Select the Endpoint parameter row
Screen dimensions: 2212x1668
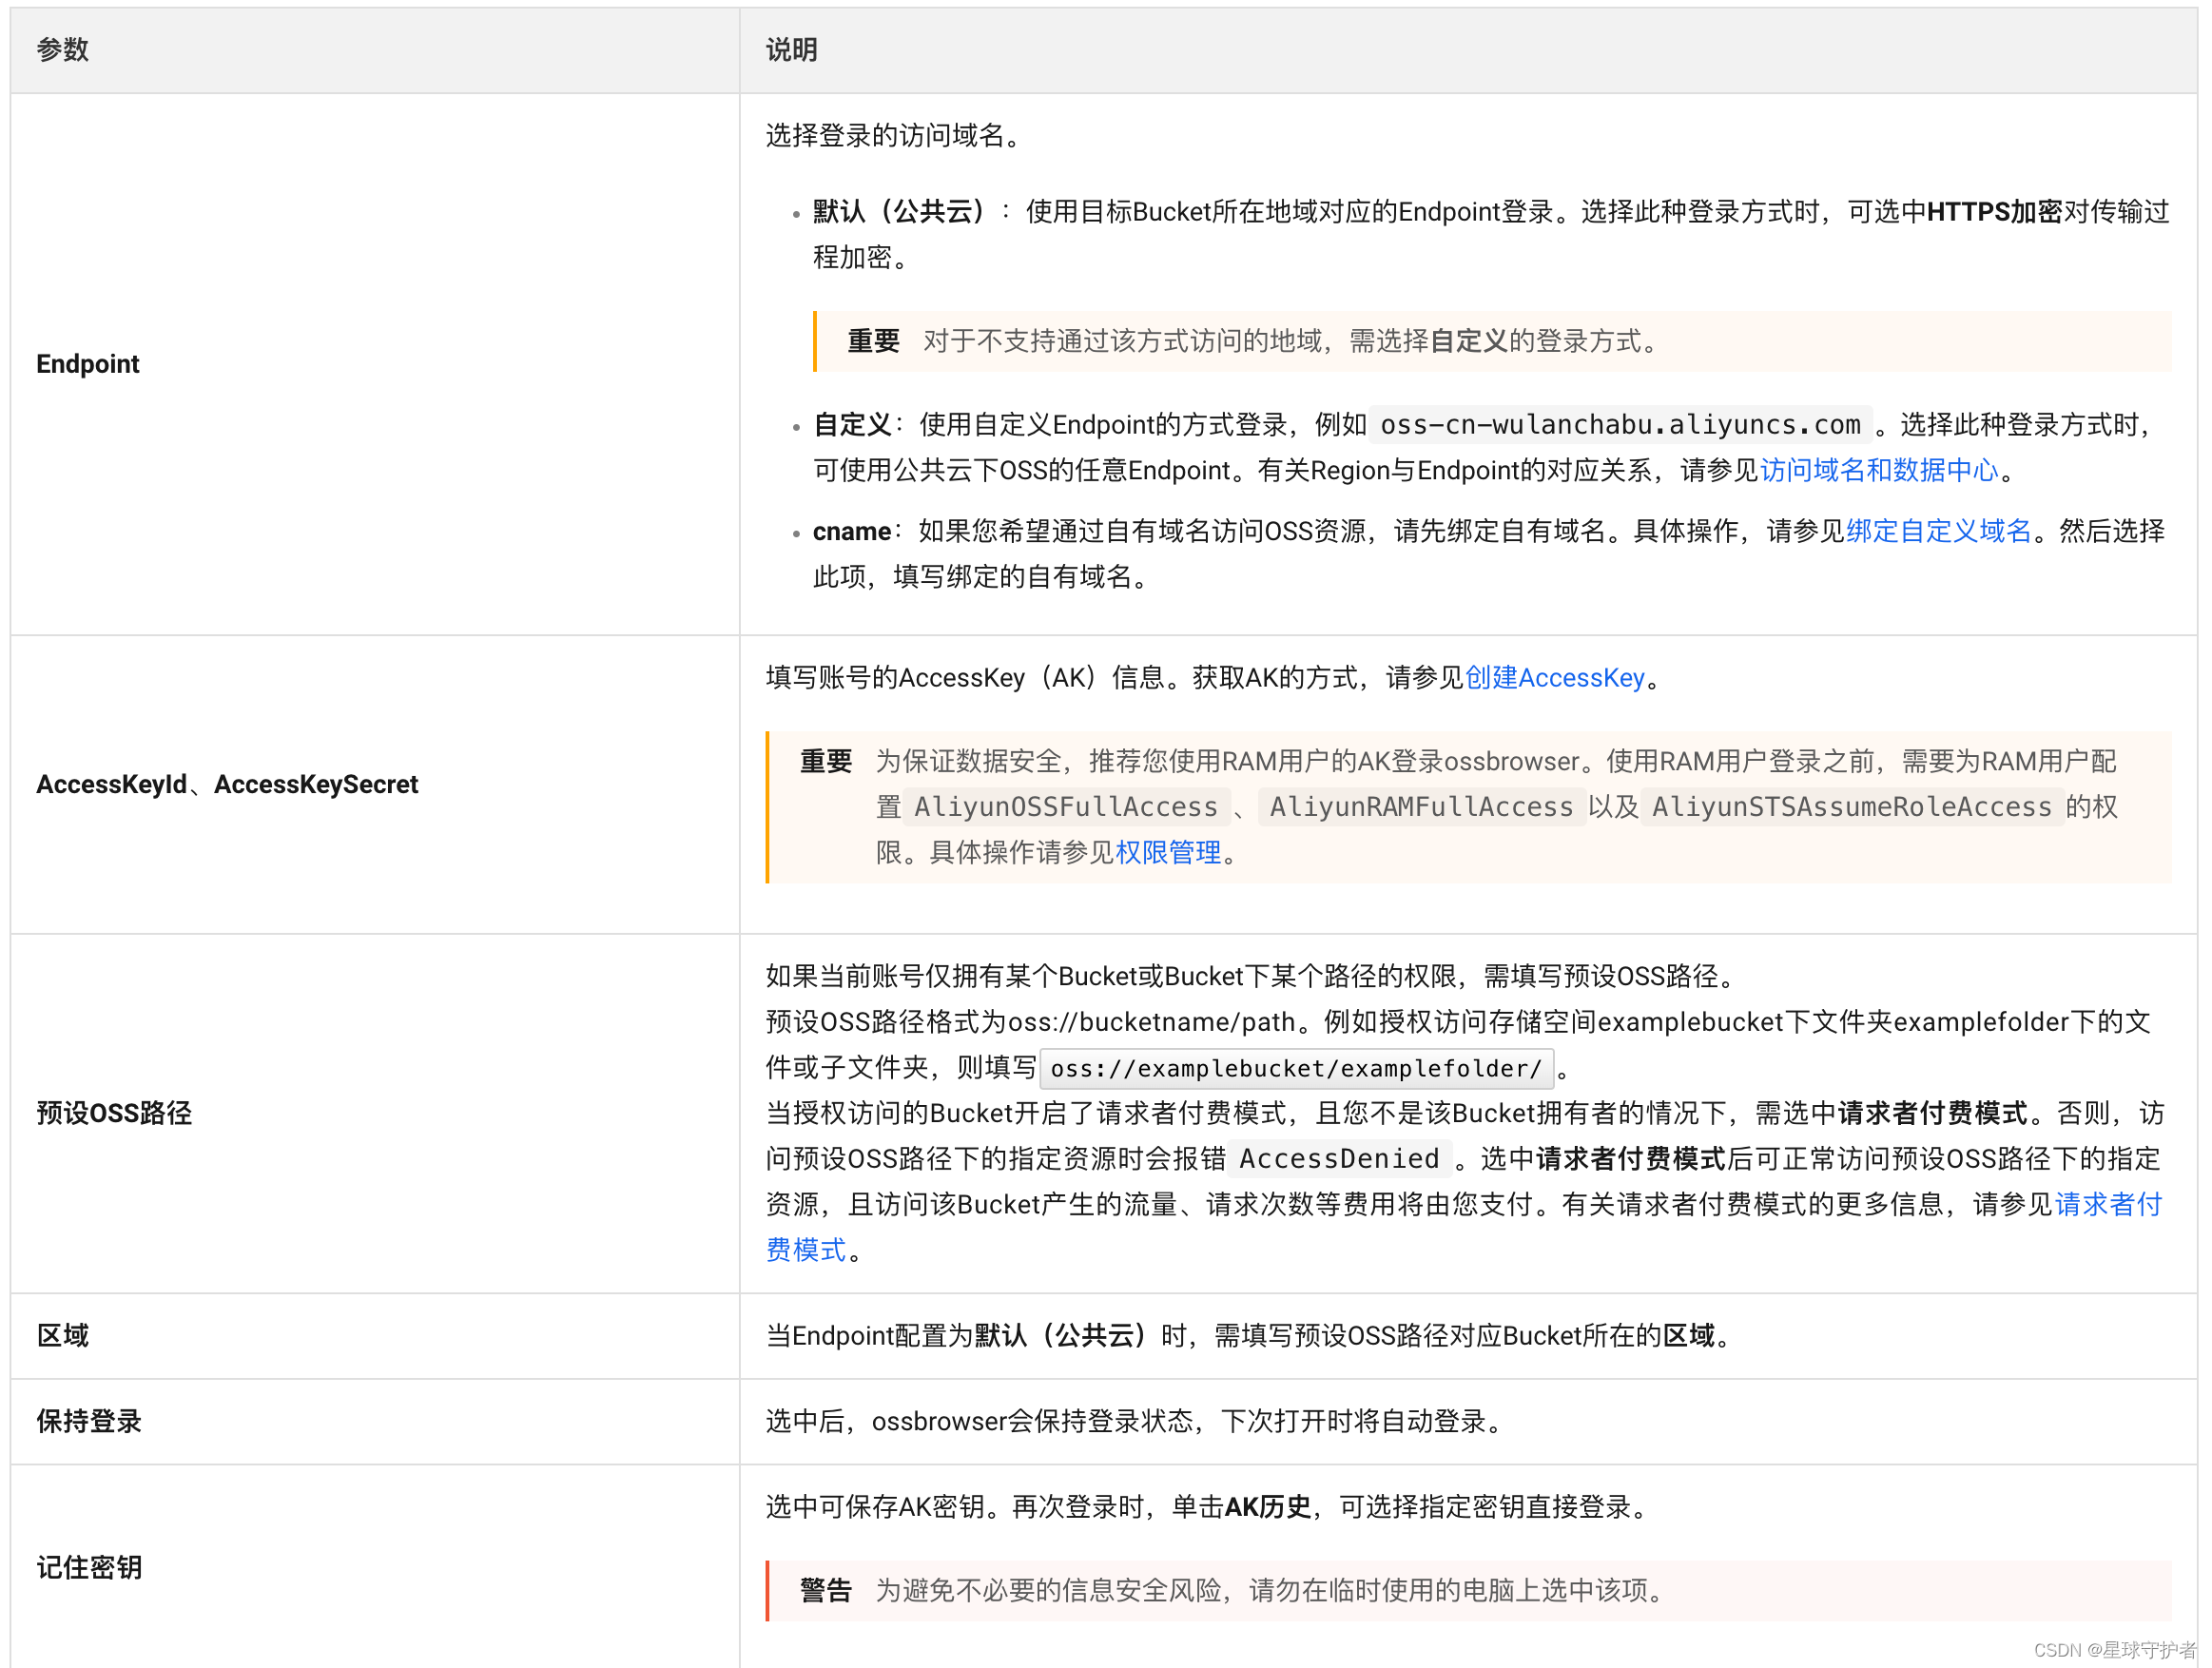tap(88, 363)
